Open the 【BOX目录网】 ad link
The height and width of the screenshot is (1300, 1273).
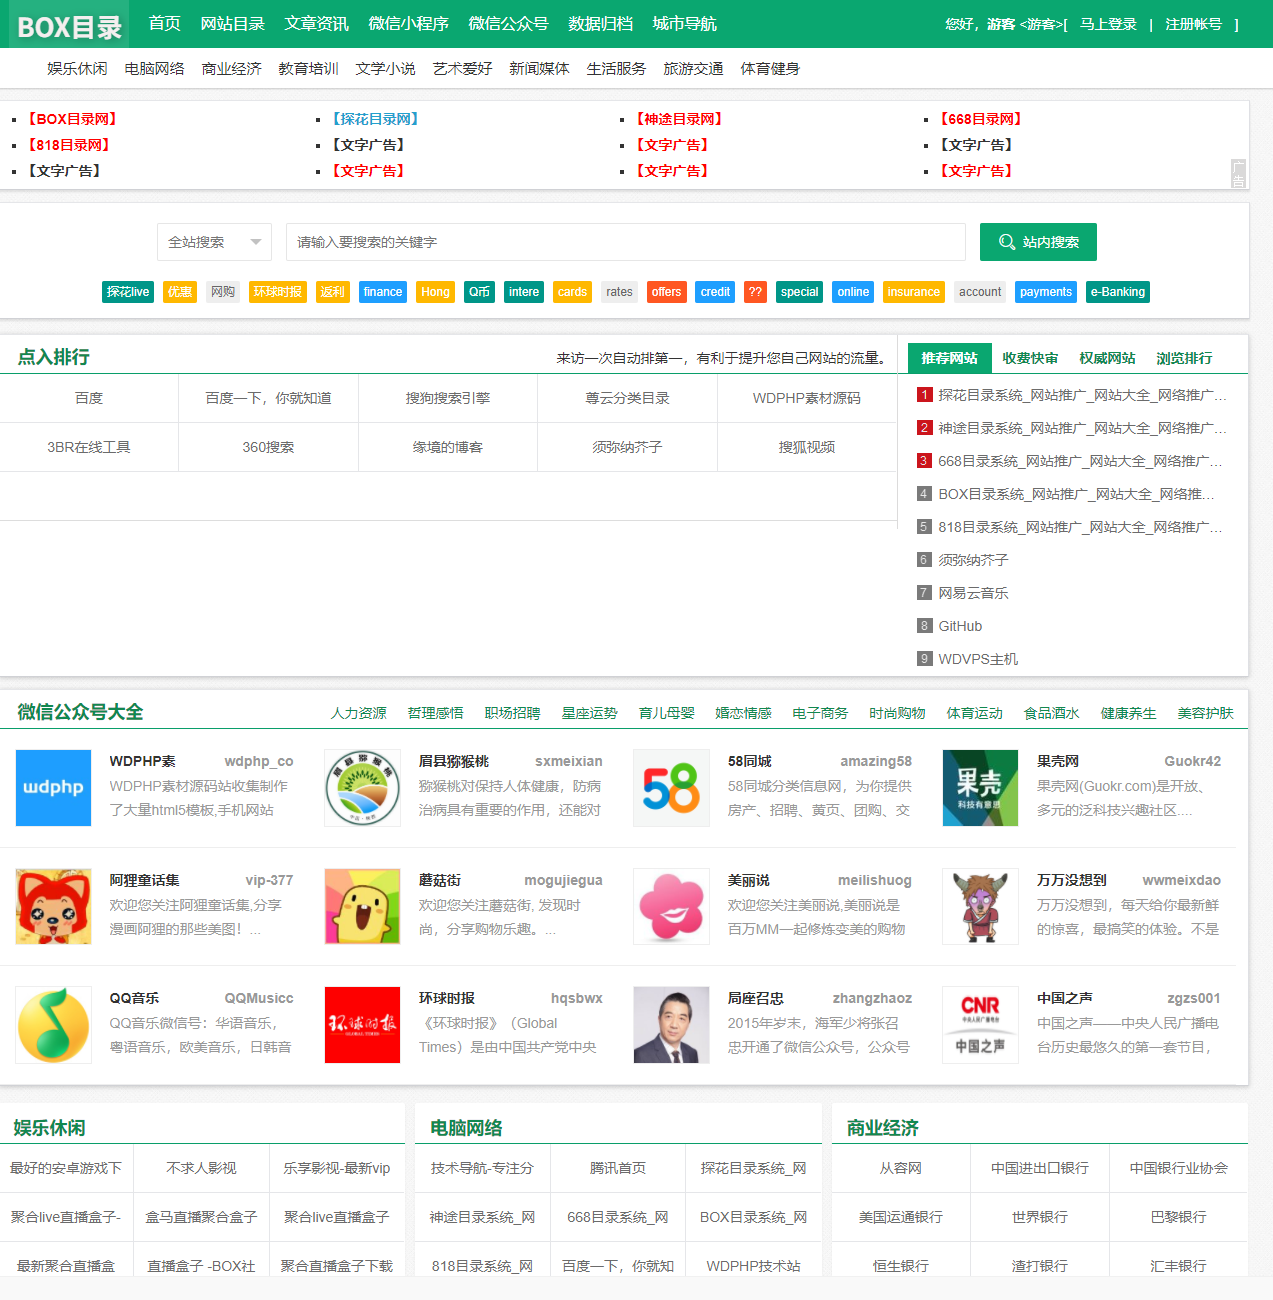tap(72, 119)
